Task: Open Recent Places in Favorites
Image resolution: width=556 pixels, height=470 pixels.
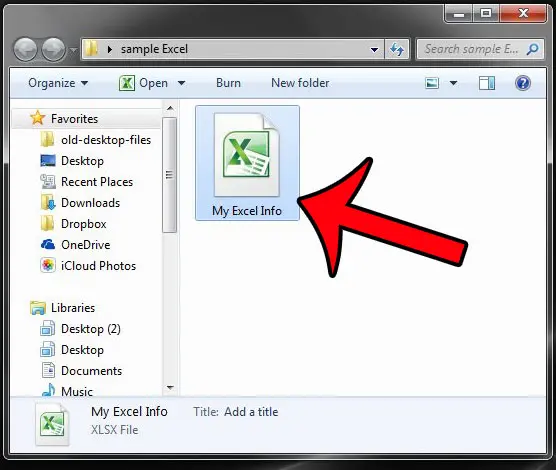Action: point(97,182)
